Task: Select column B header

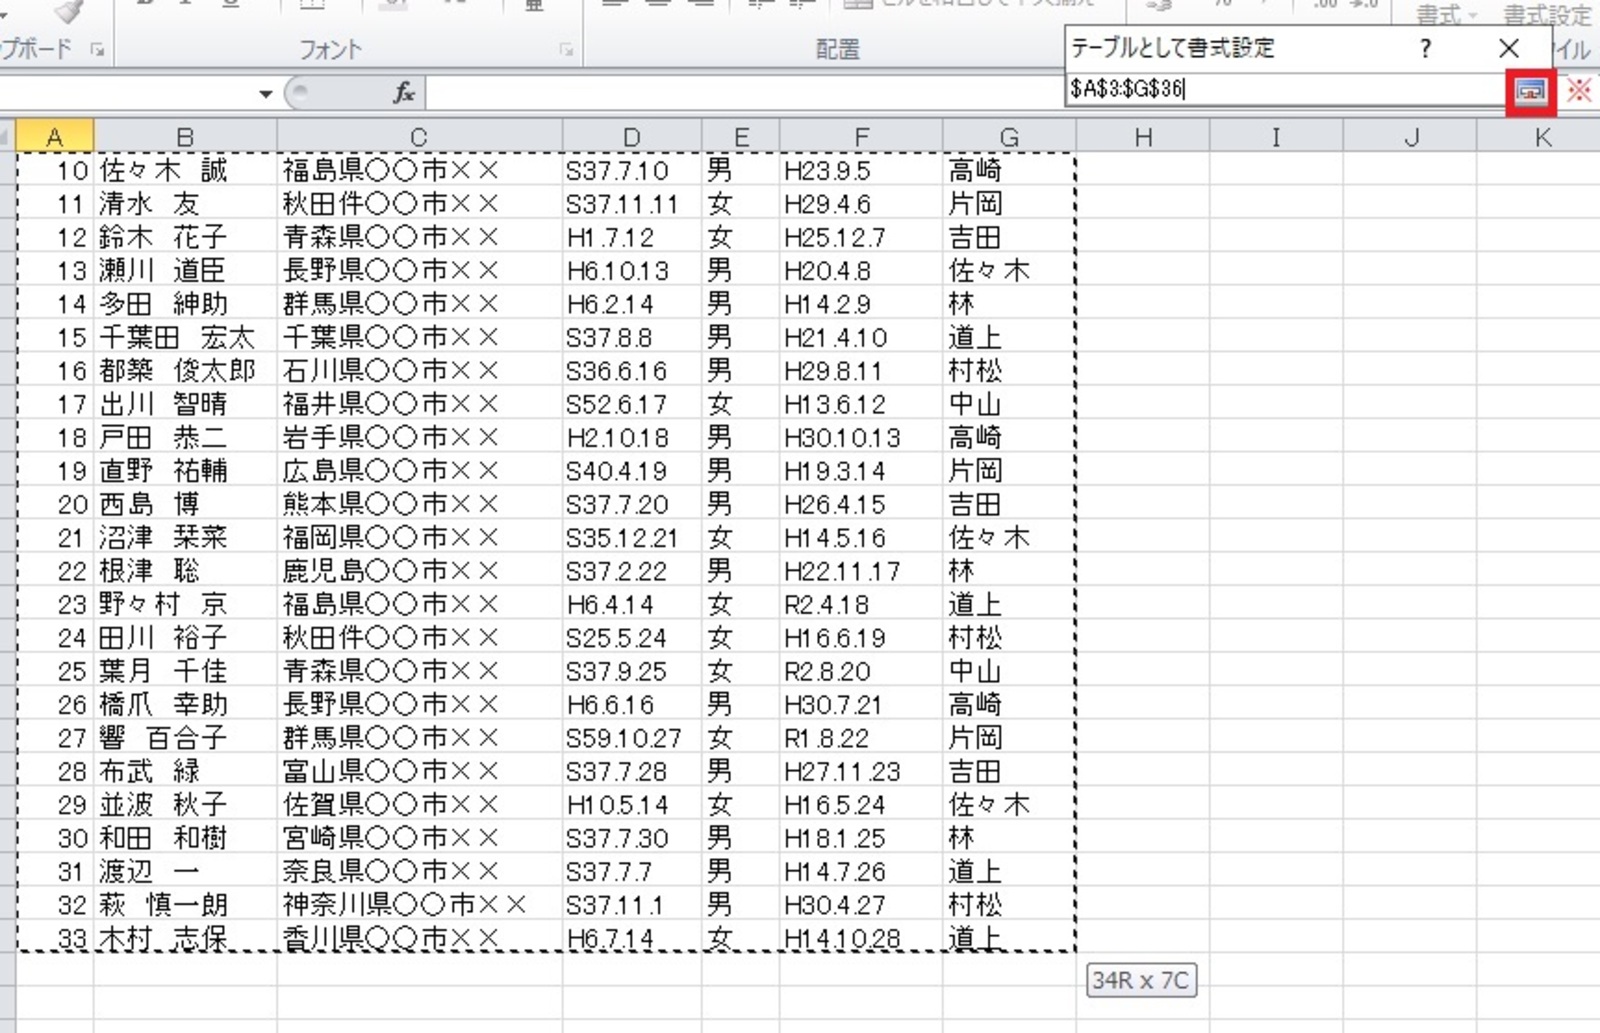Action: coord(185,136)
